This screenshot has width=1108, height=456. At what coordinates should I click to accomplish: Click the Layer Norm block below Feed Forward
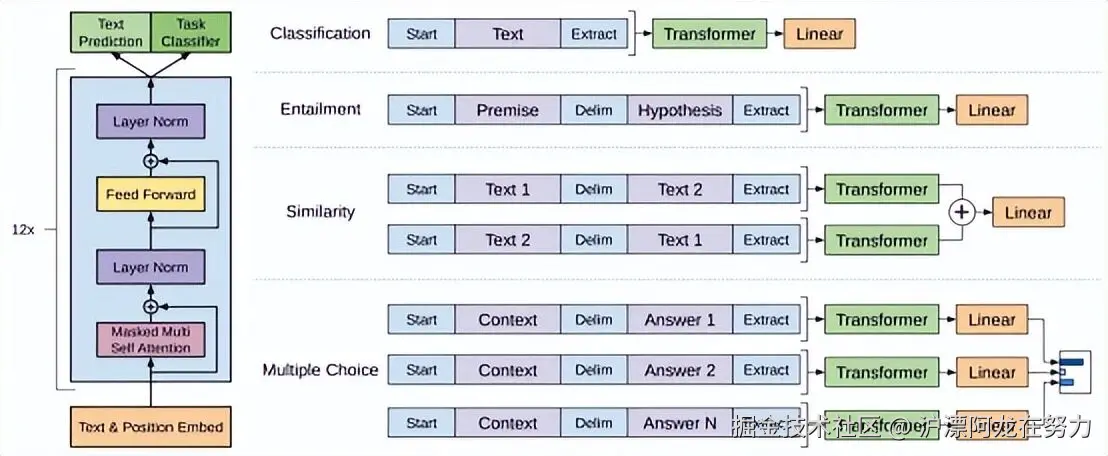click(x=151, y=268)
